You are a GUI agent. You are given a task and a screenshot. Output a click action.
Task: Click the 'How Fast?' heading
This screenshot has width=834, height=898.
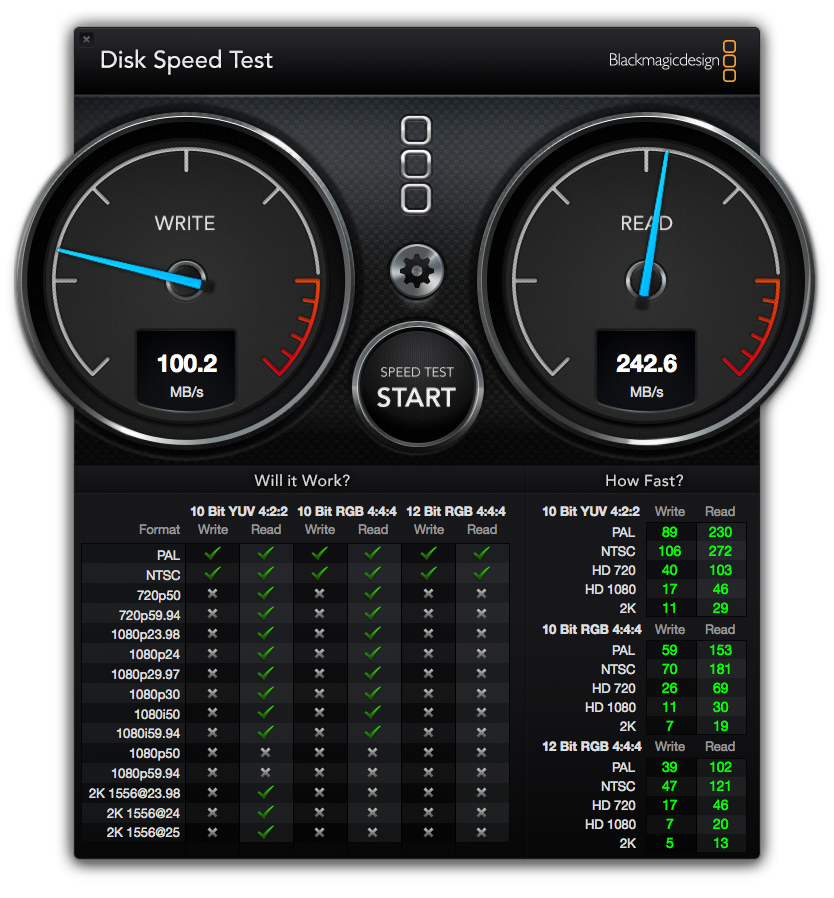tap(644, 480)
